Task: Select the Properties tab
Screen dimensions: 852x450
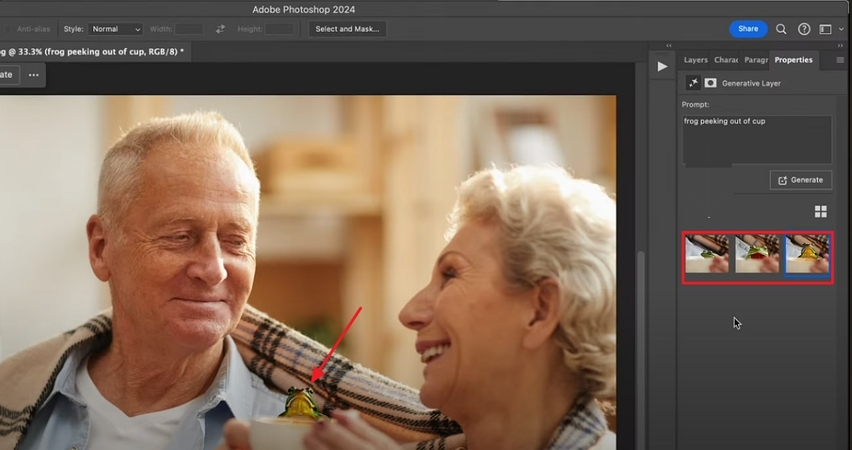Action: click(x=793, y=60)
